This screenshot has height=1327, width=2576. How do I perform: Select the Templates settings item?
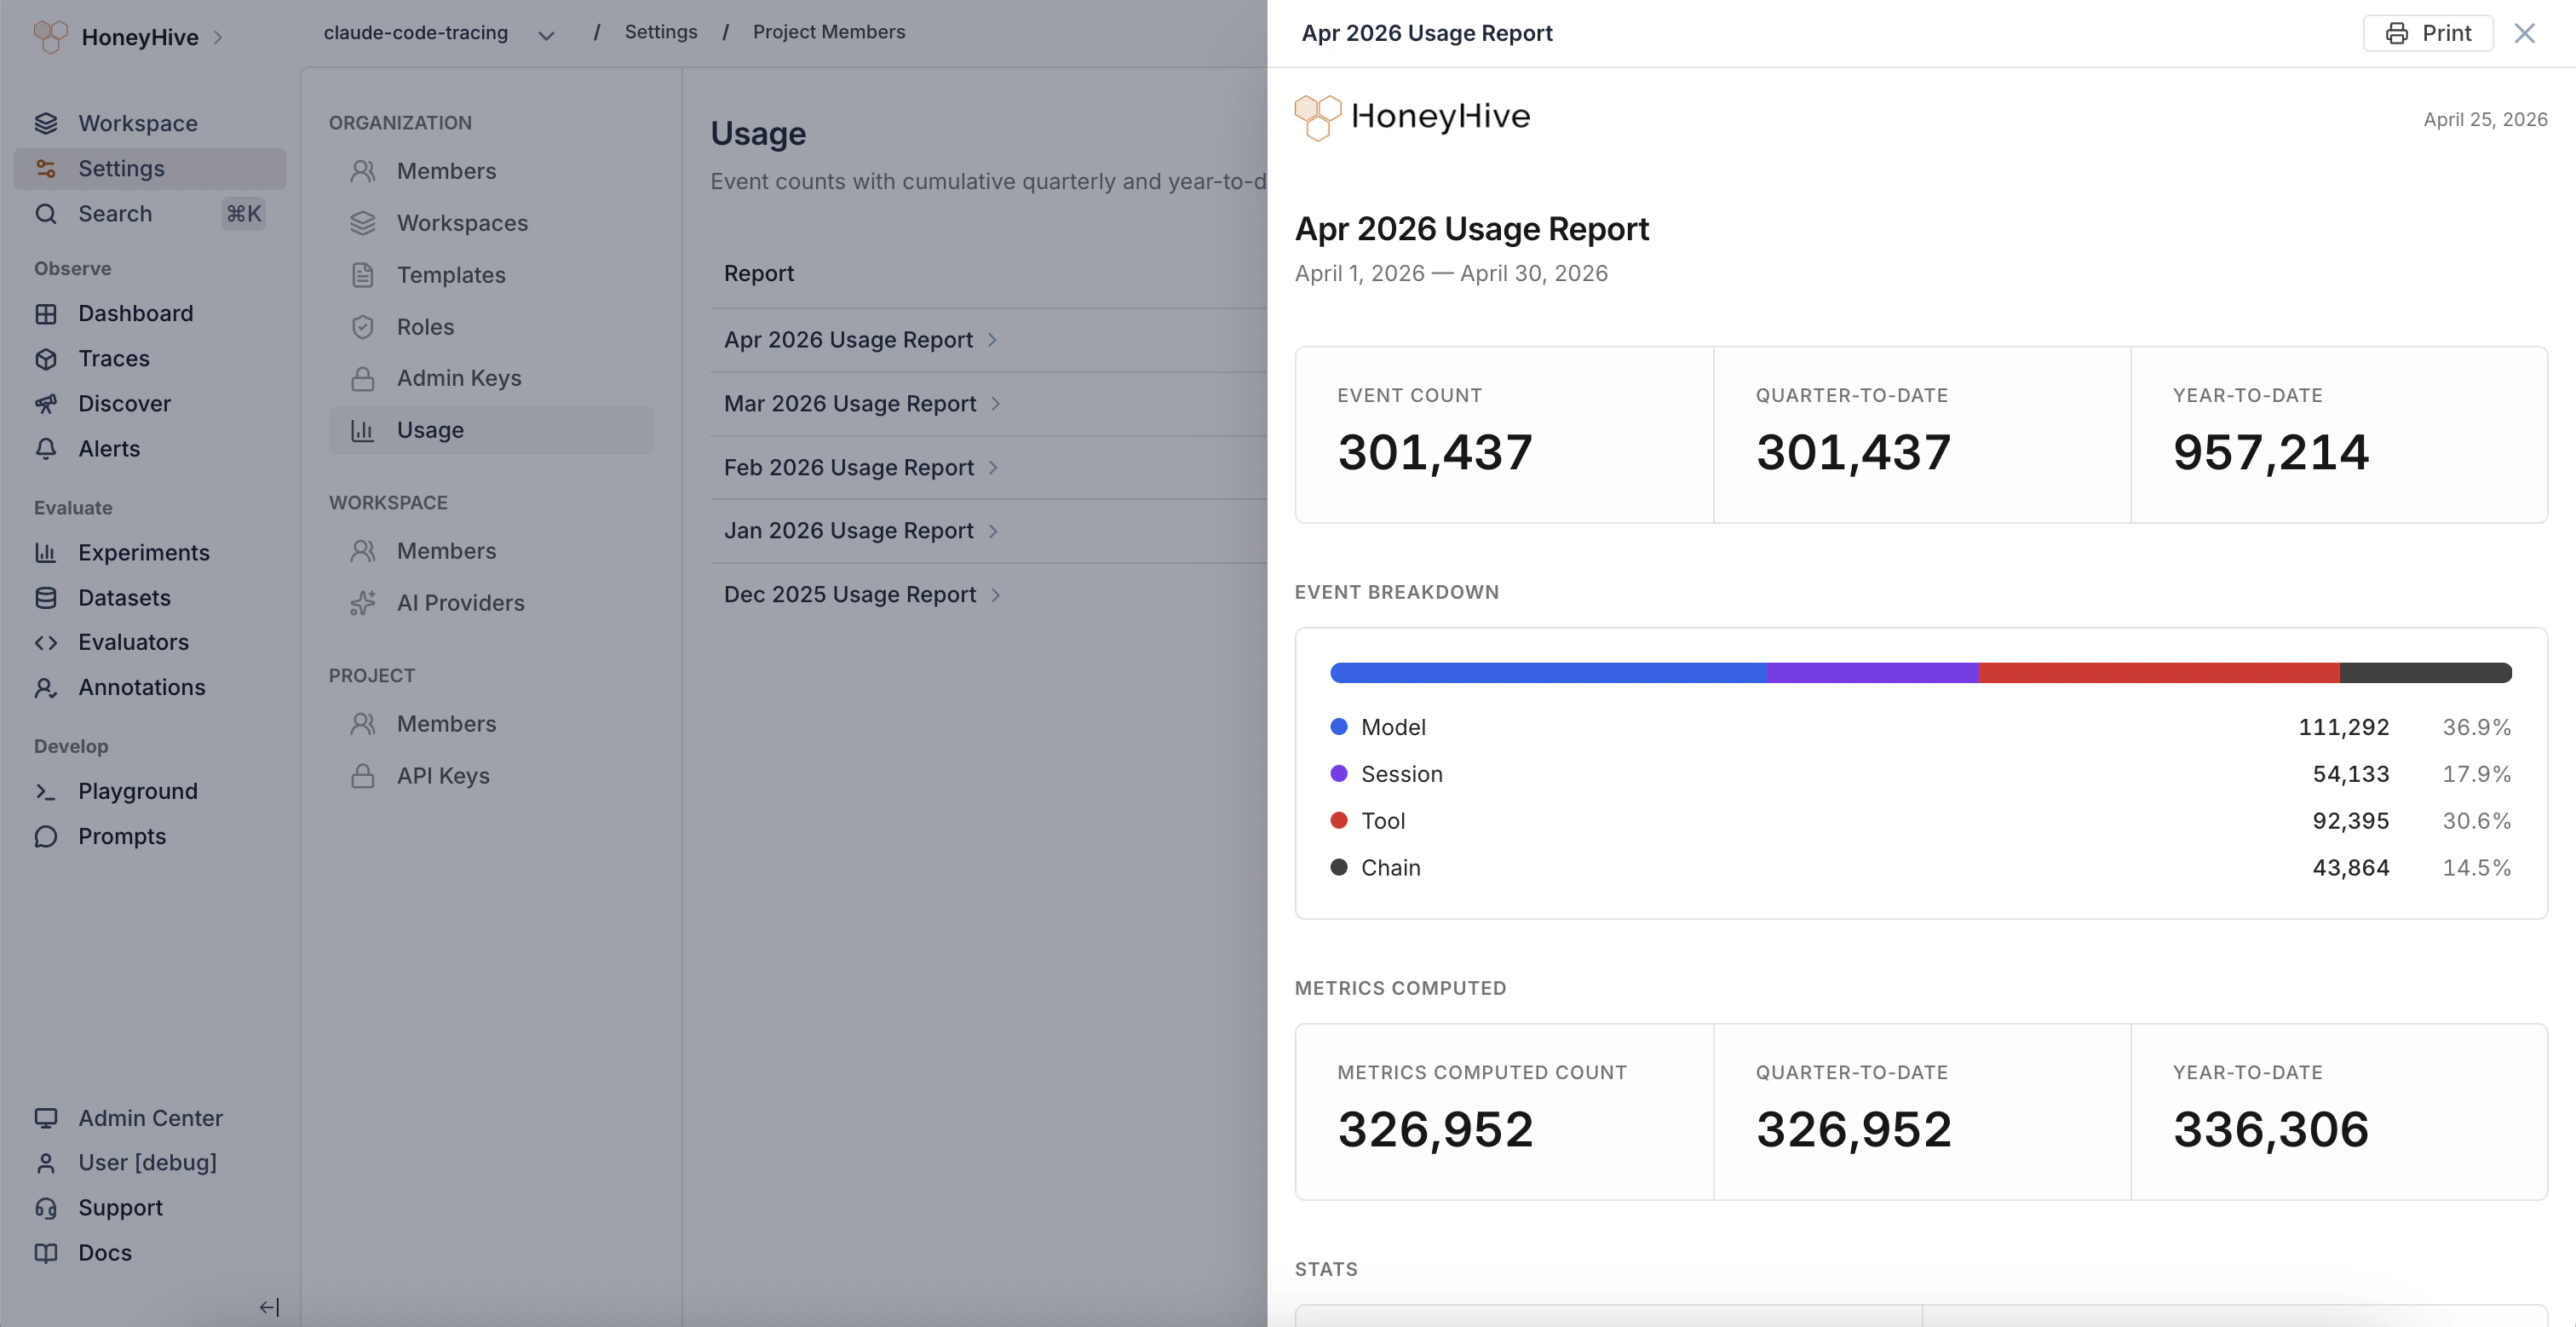tap(491, 275)
